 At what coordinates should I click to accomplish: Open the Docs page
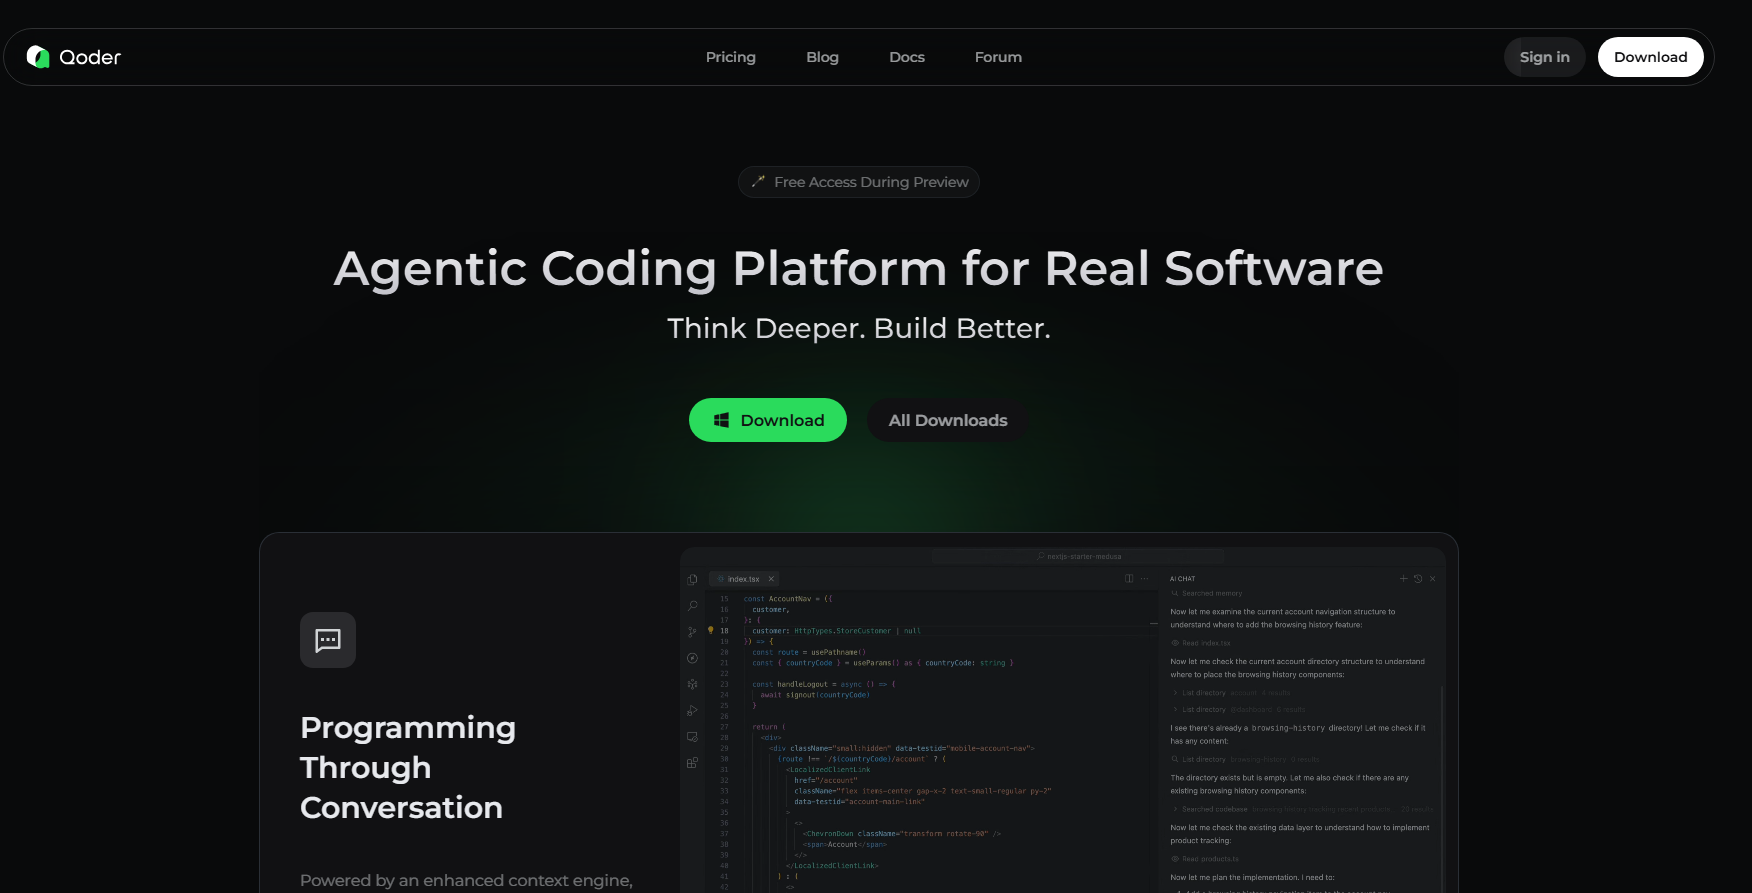tap(907, 57)
